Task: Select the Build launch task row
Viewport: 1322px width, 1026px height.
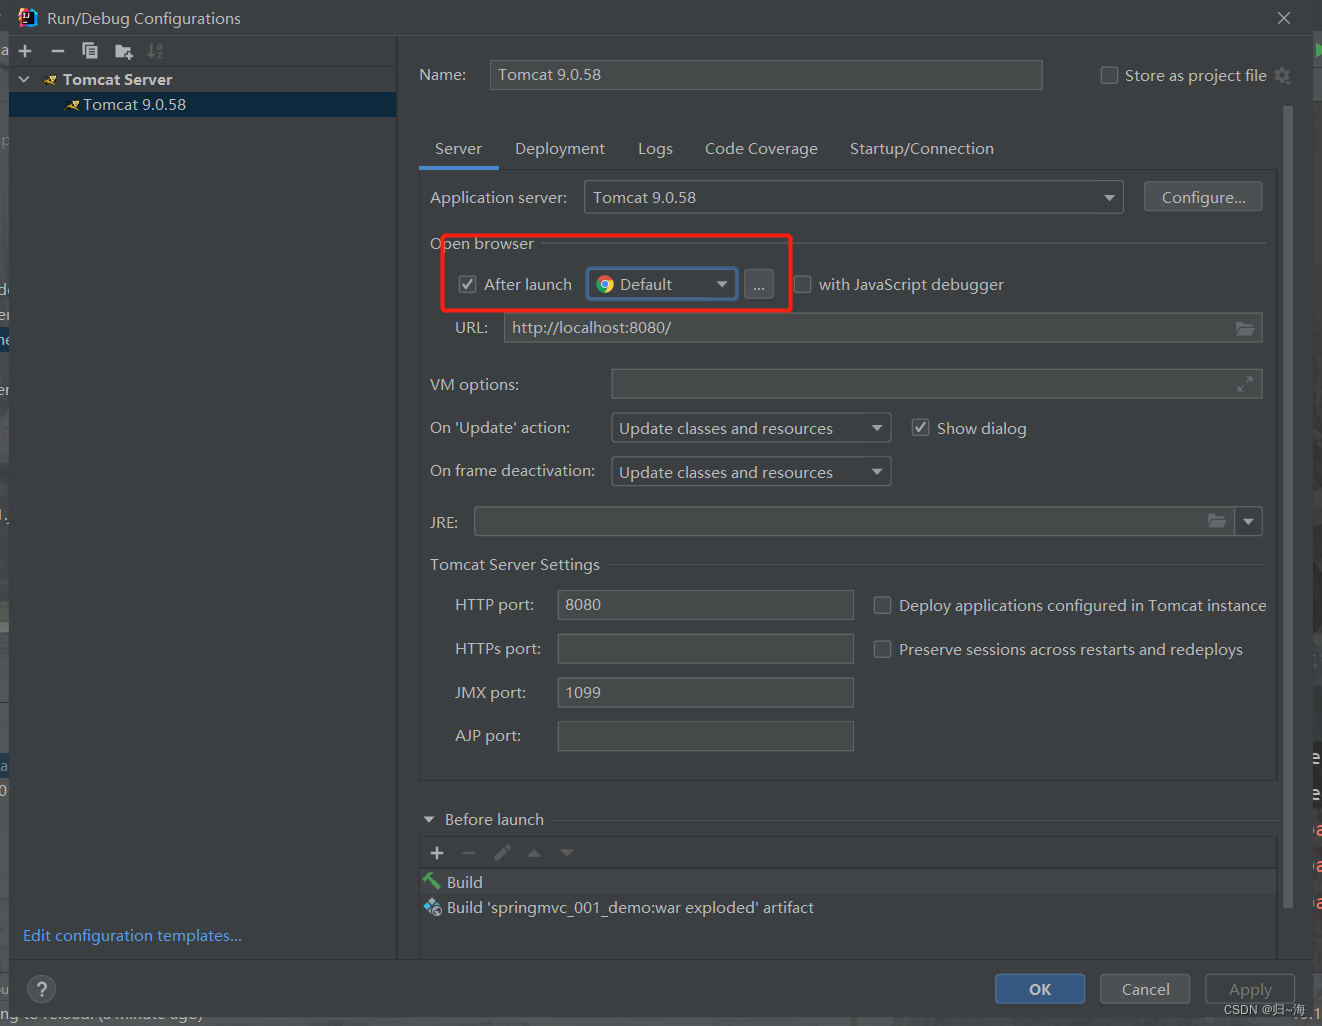Action: pyautogui.click(x=848, y=882)
